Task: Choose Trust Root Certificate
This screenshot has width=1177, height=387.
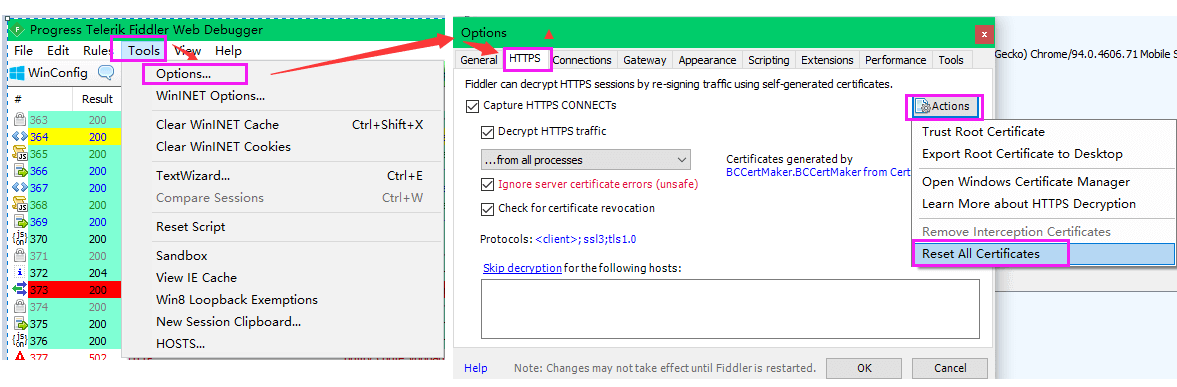Action: (983, 132)
